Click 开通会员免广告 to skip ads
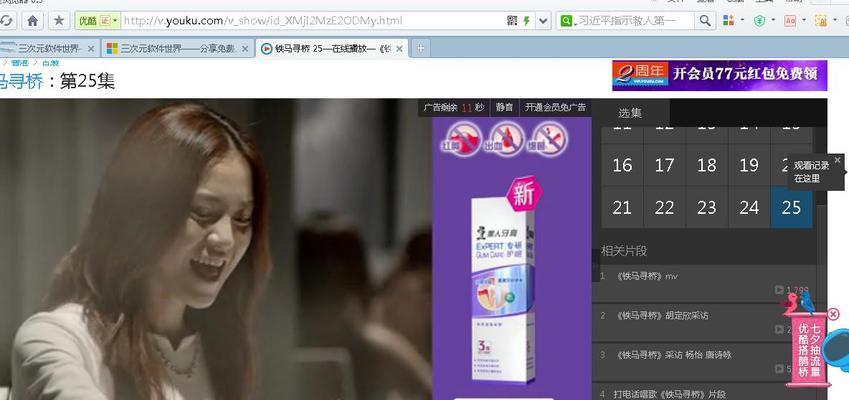This screenshot has height=400, width=849. coord(556,107)
